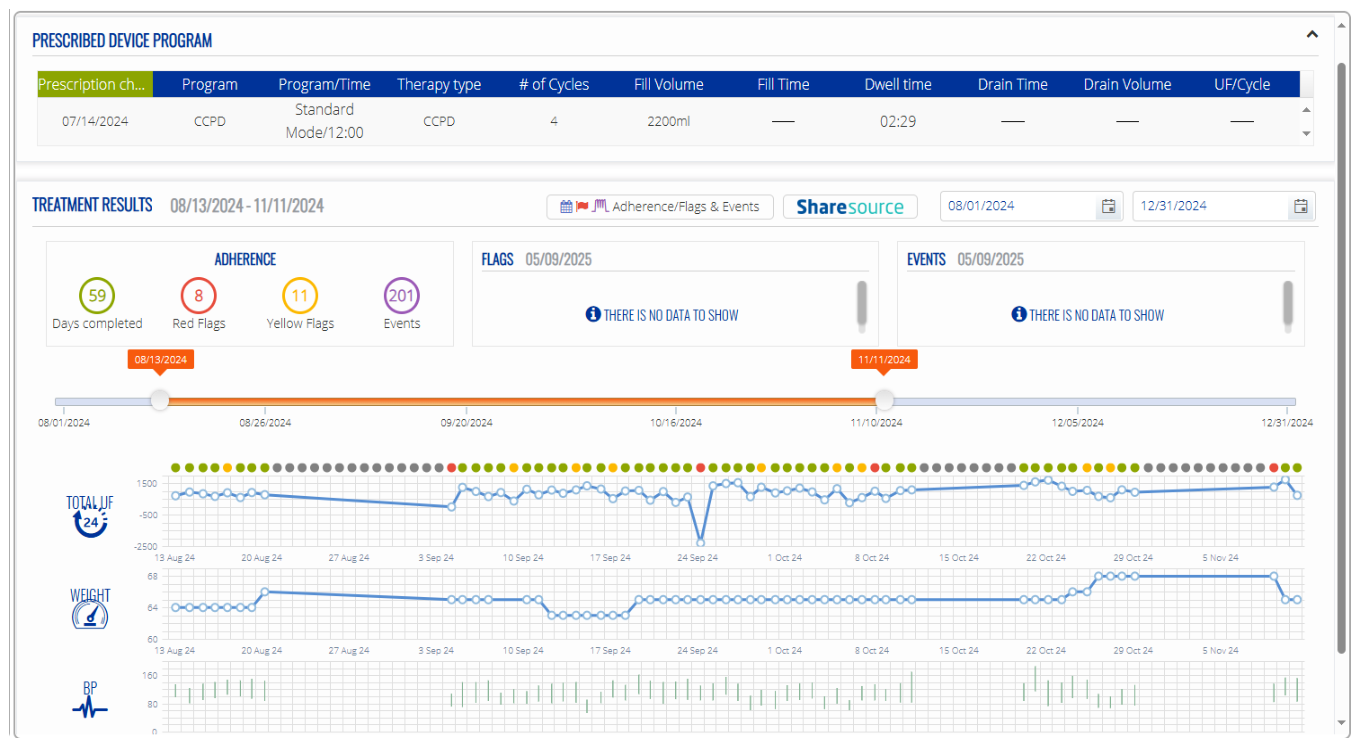Click the 10/16/2024 slider tick label
The width and height of the screenshot is (1359, 746).
676,423
